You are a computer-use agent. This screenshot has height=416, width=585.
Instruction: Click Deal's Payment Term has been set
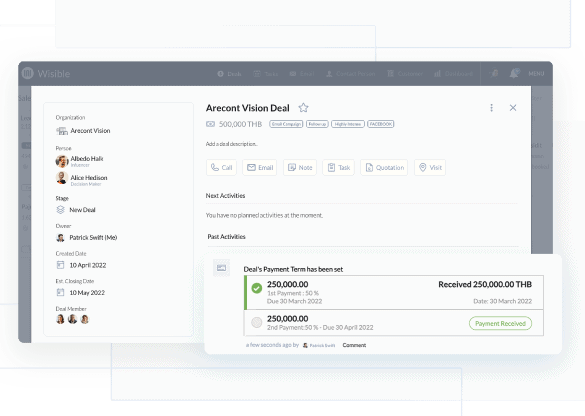click(293, 269)
